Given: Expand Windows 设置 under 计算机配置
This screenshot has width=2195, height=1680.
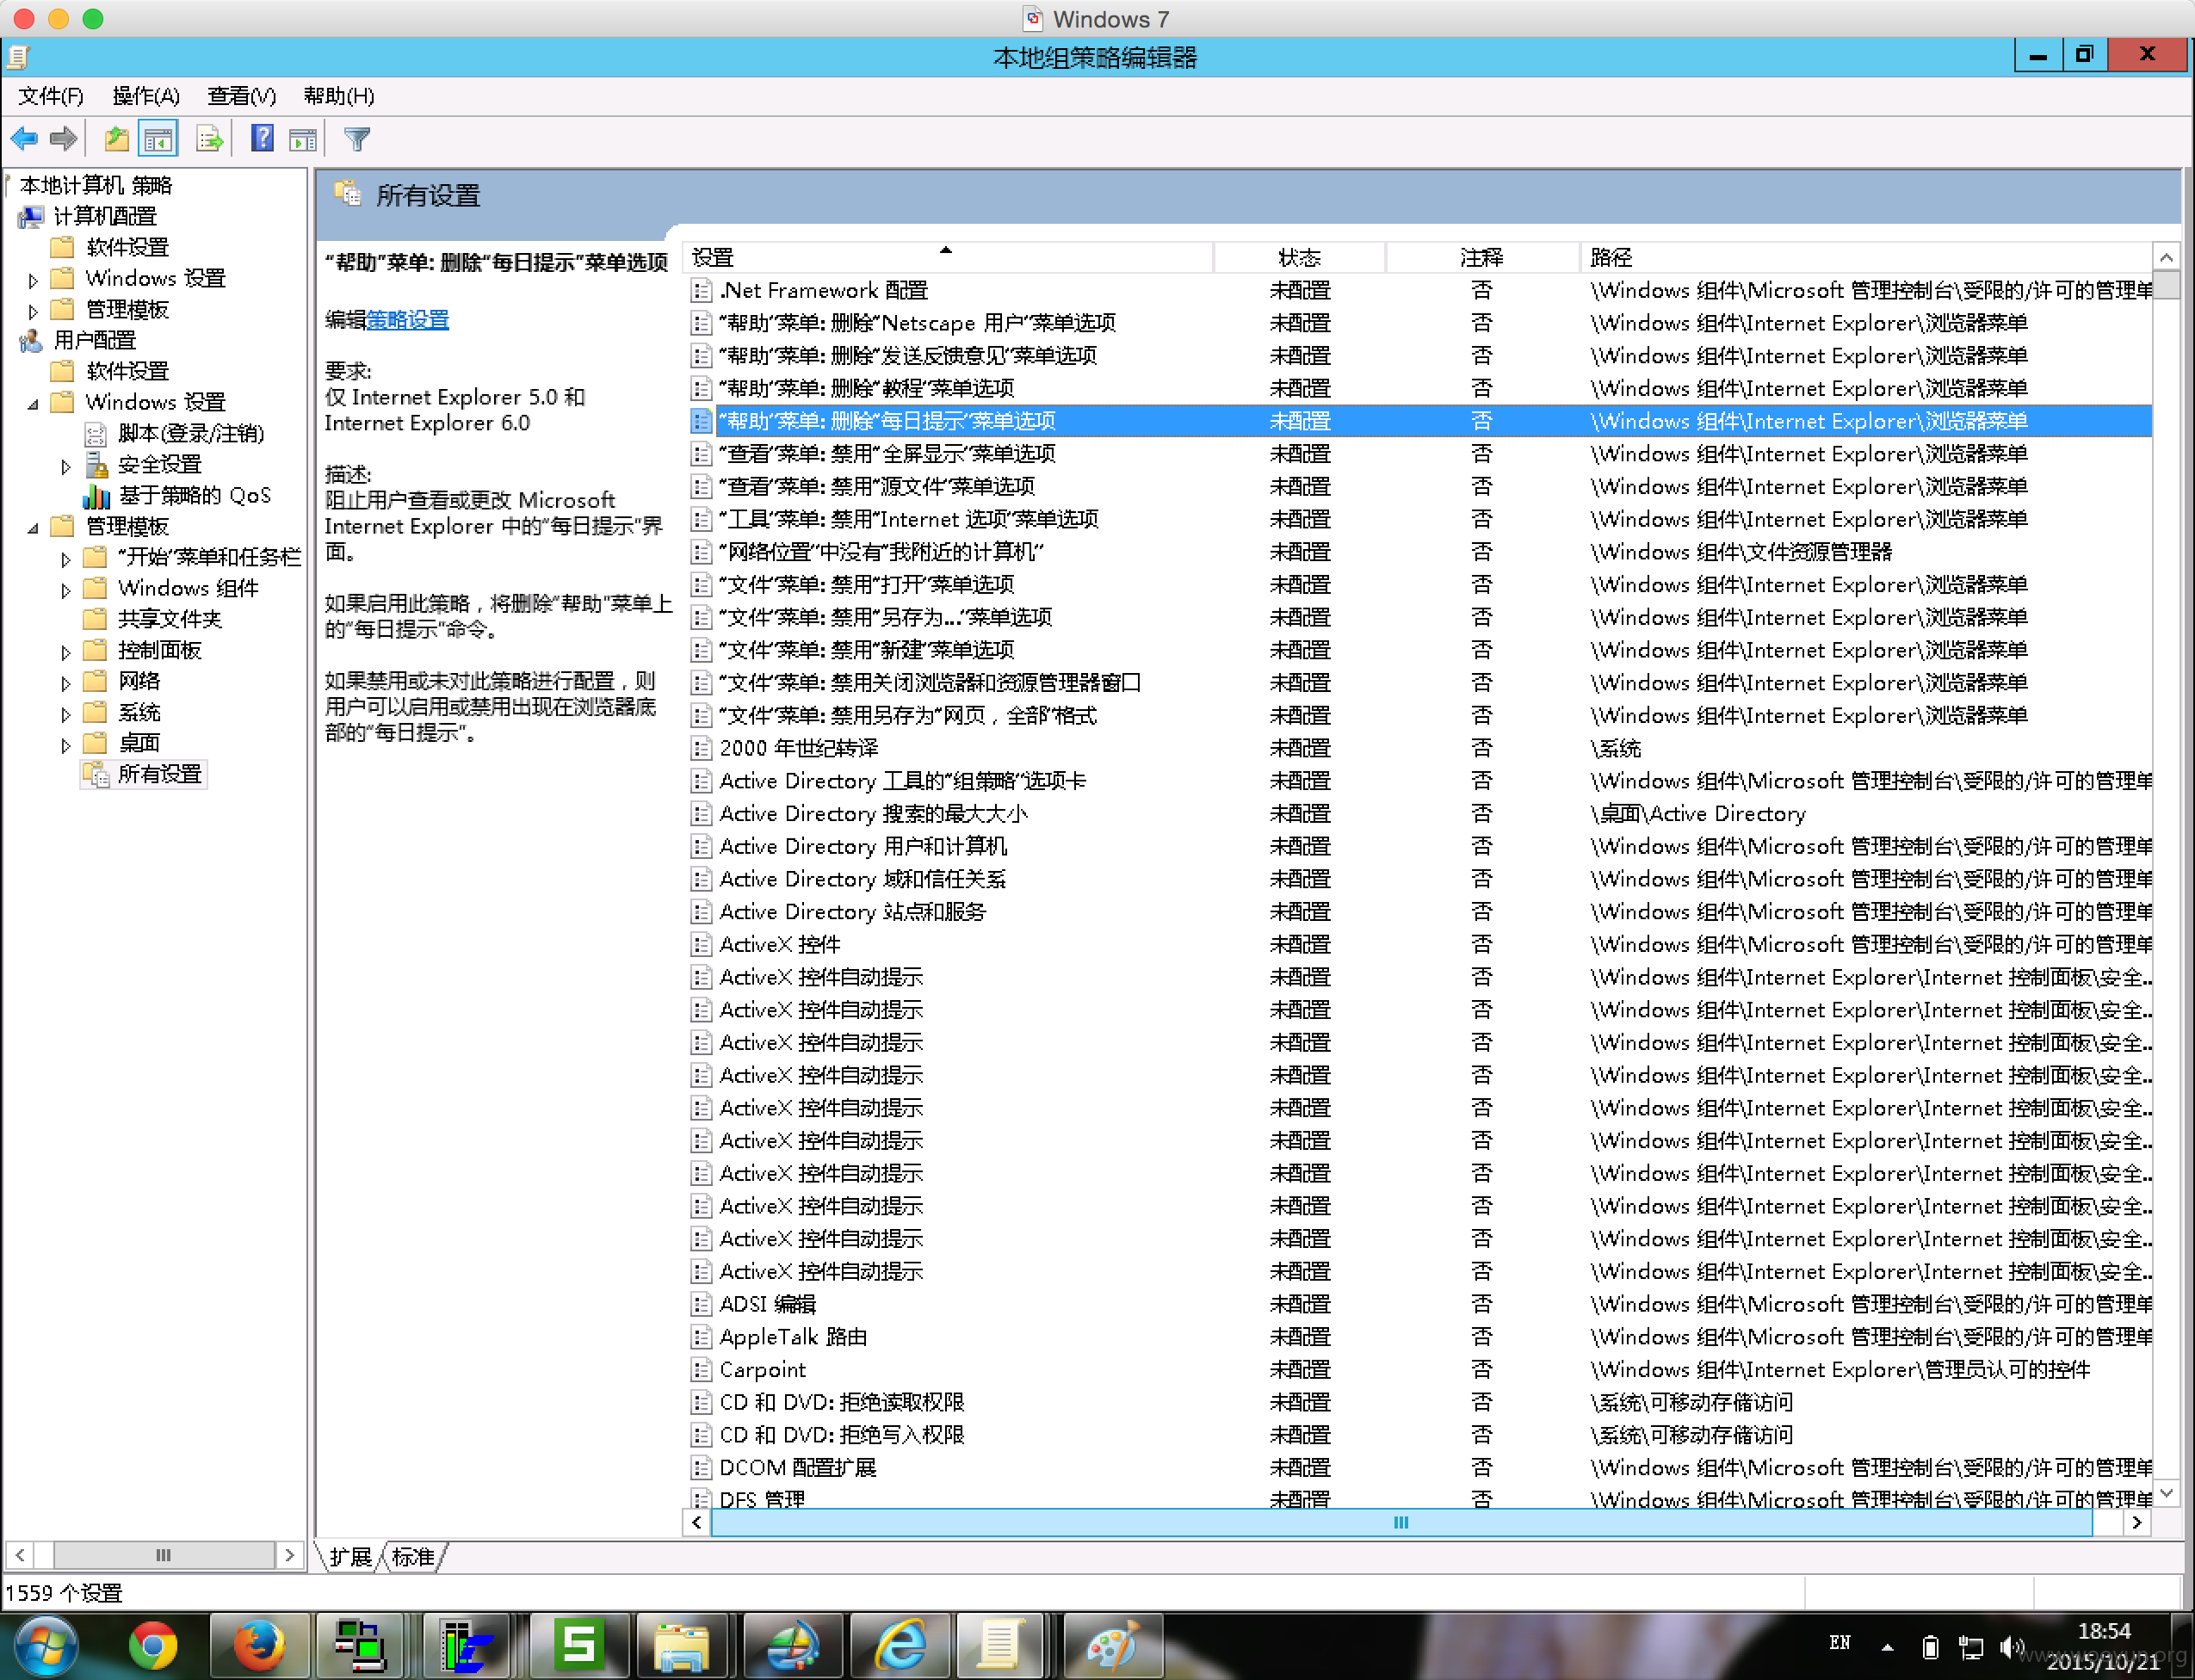Looking at the screenshot, I should point(33,280).
